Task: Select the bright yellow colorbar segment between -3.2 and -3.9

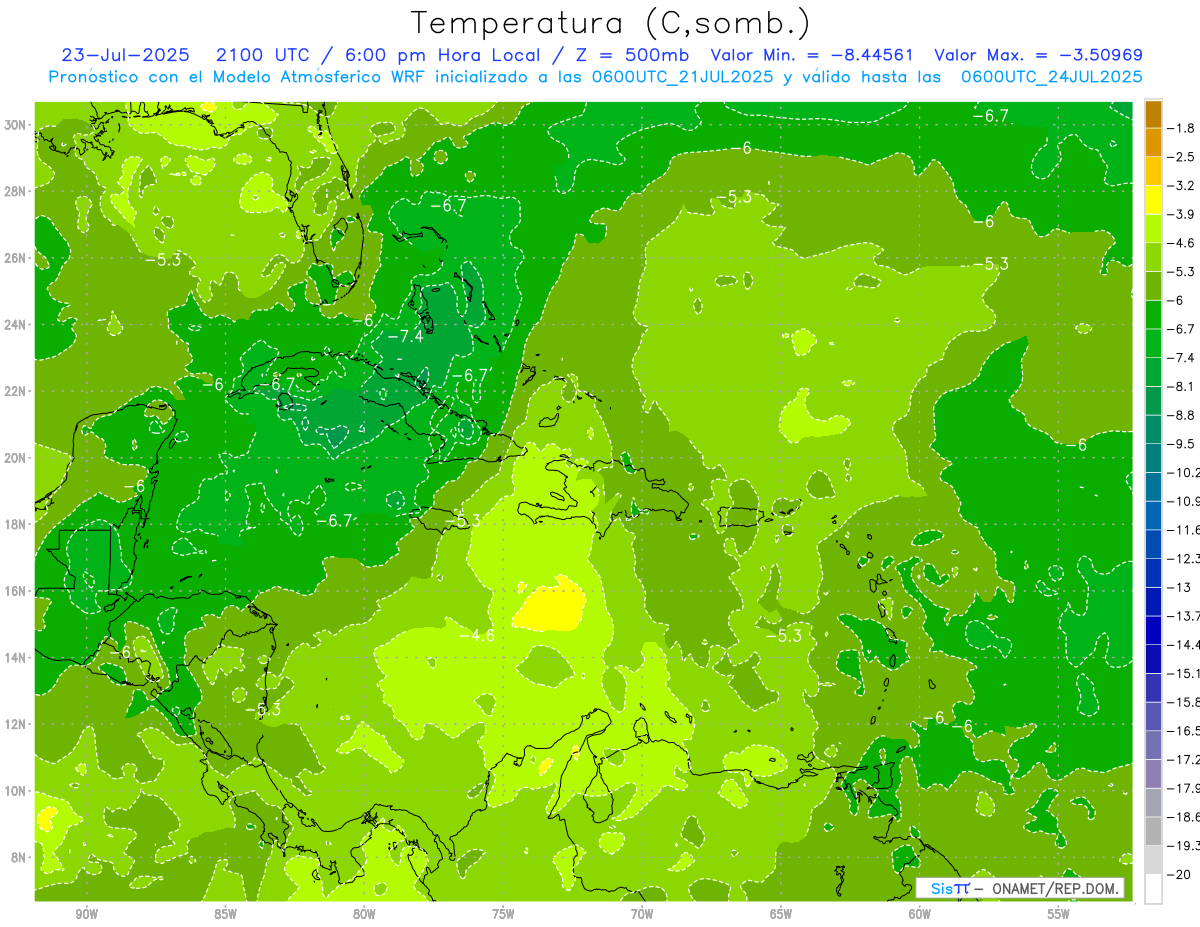Action: tap(1153, 200)
